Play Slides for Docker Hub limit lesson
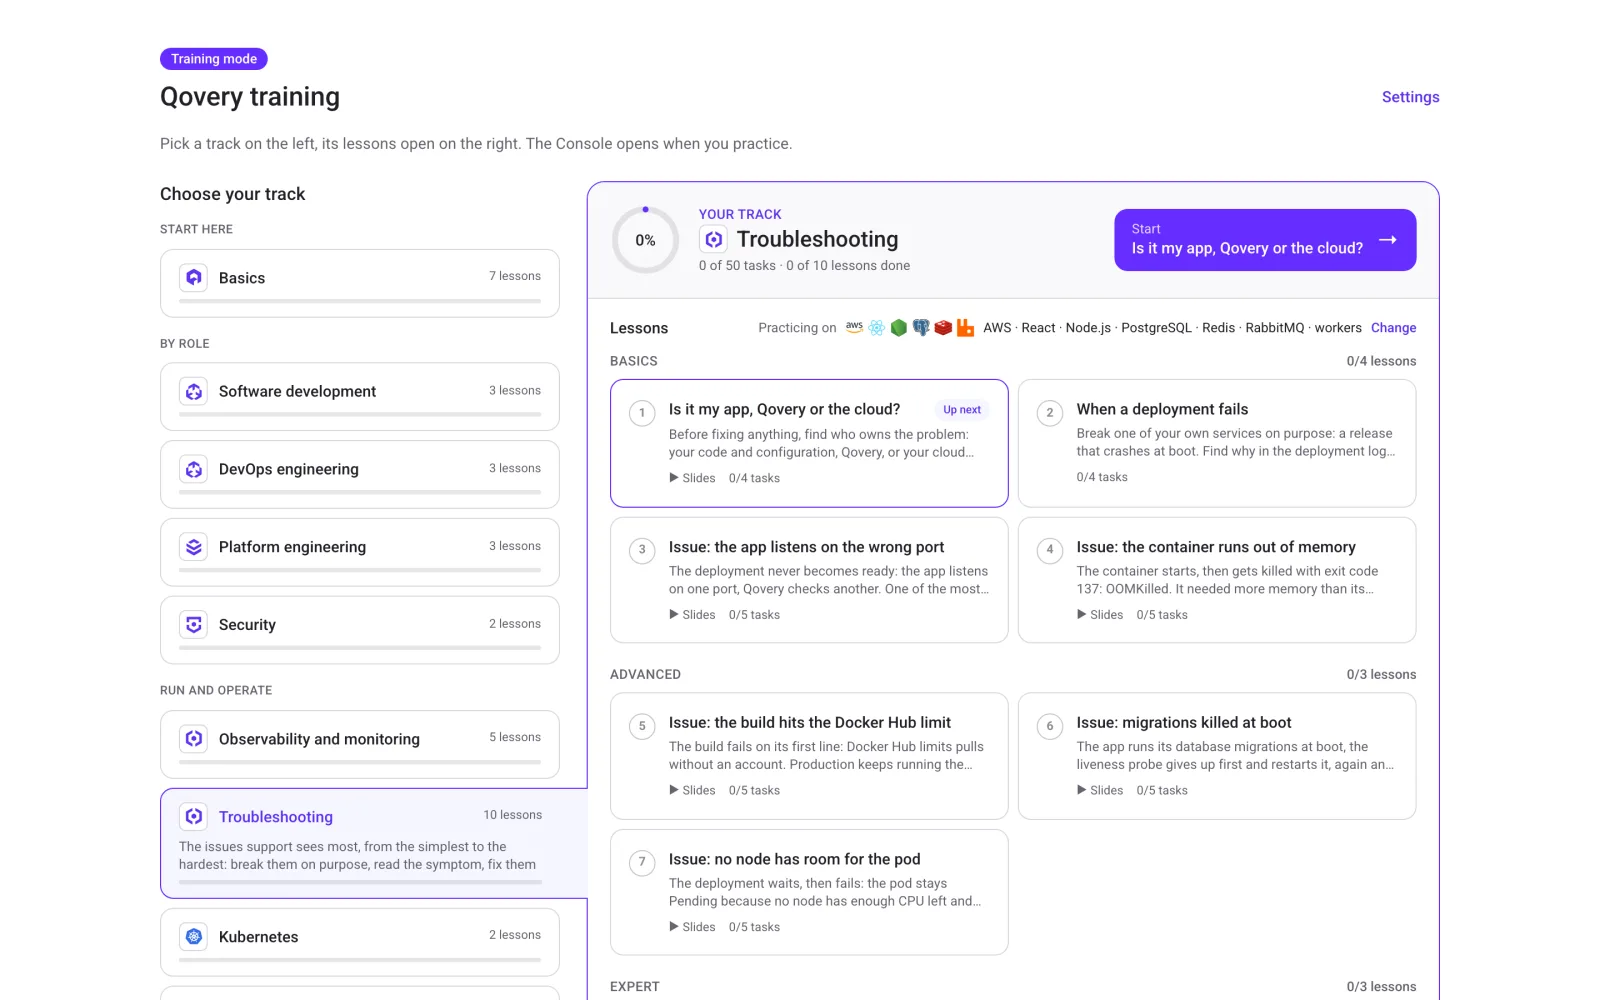 (x=692, y=790)
